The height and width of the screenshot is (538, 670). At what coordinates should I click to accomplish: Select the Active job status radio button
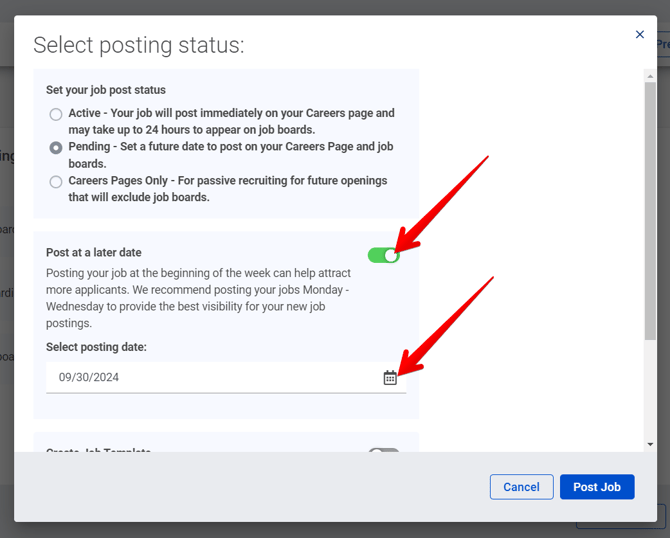(56, 114)
